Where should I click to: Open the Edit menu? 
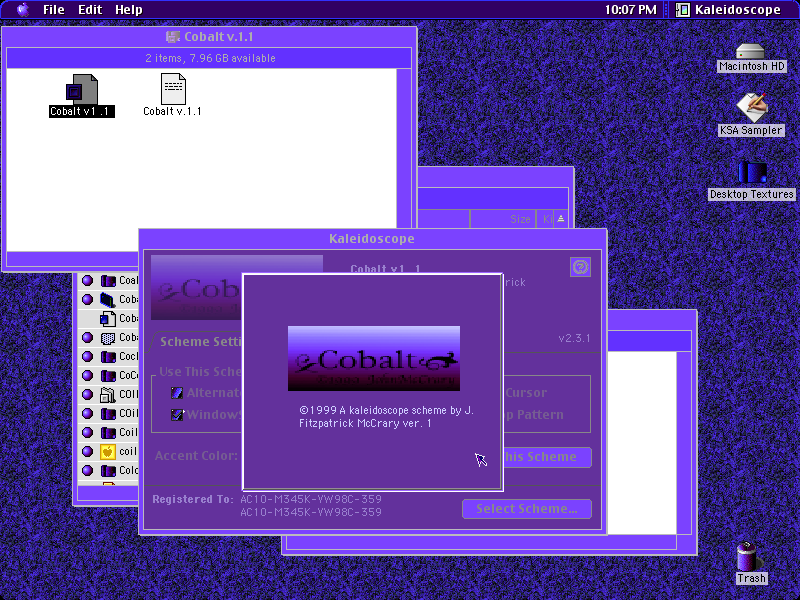pos(90,10)
